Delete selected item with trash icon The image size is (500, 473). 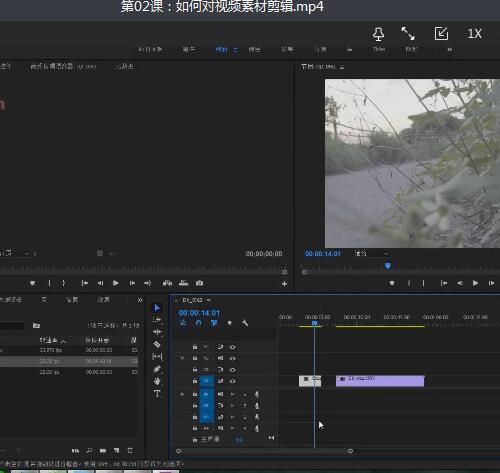coord(130,450)
